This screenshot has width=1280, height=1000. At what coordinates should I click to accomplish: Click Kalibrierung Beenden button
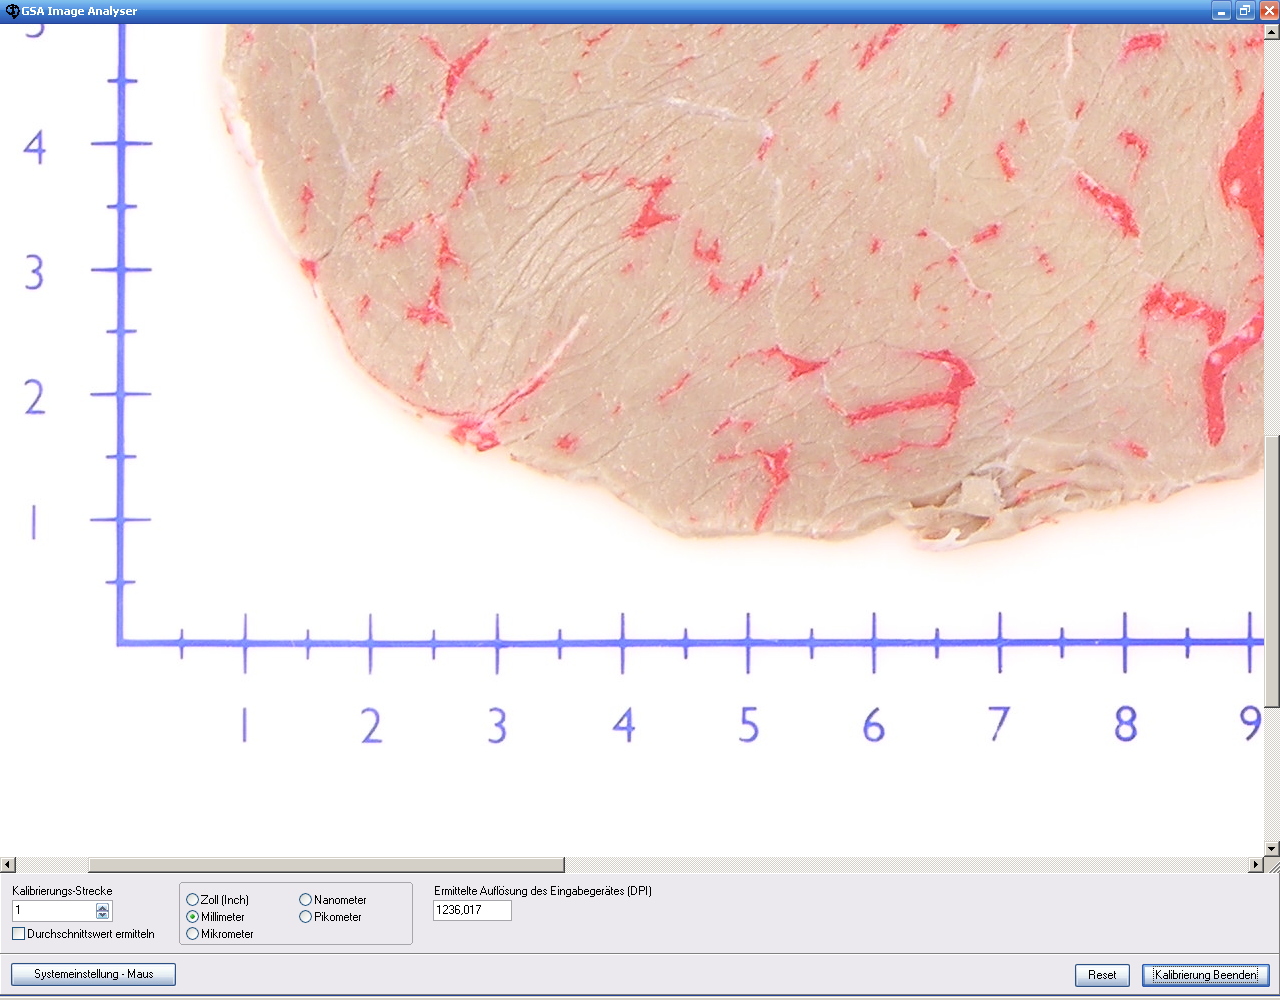(x=1206, y=975)
